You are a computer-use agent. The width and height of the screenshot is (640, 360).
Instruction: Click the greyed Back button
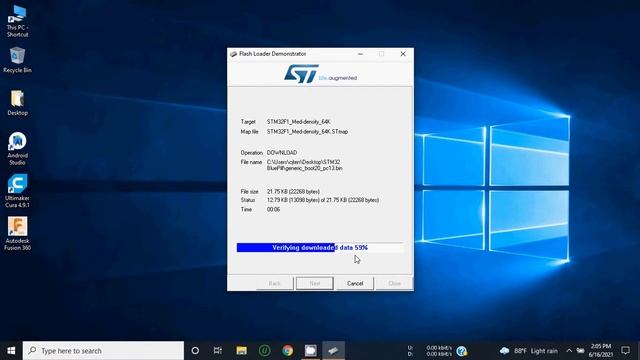275,283
